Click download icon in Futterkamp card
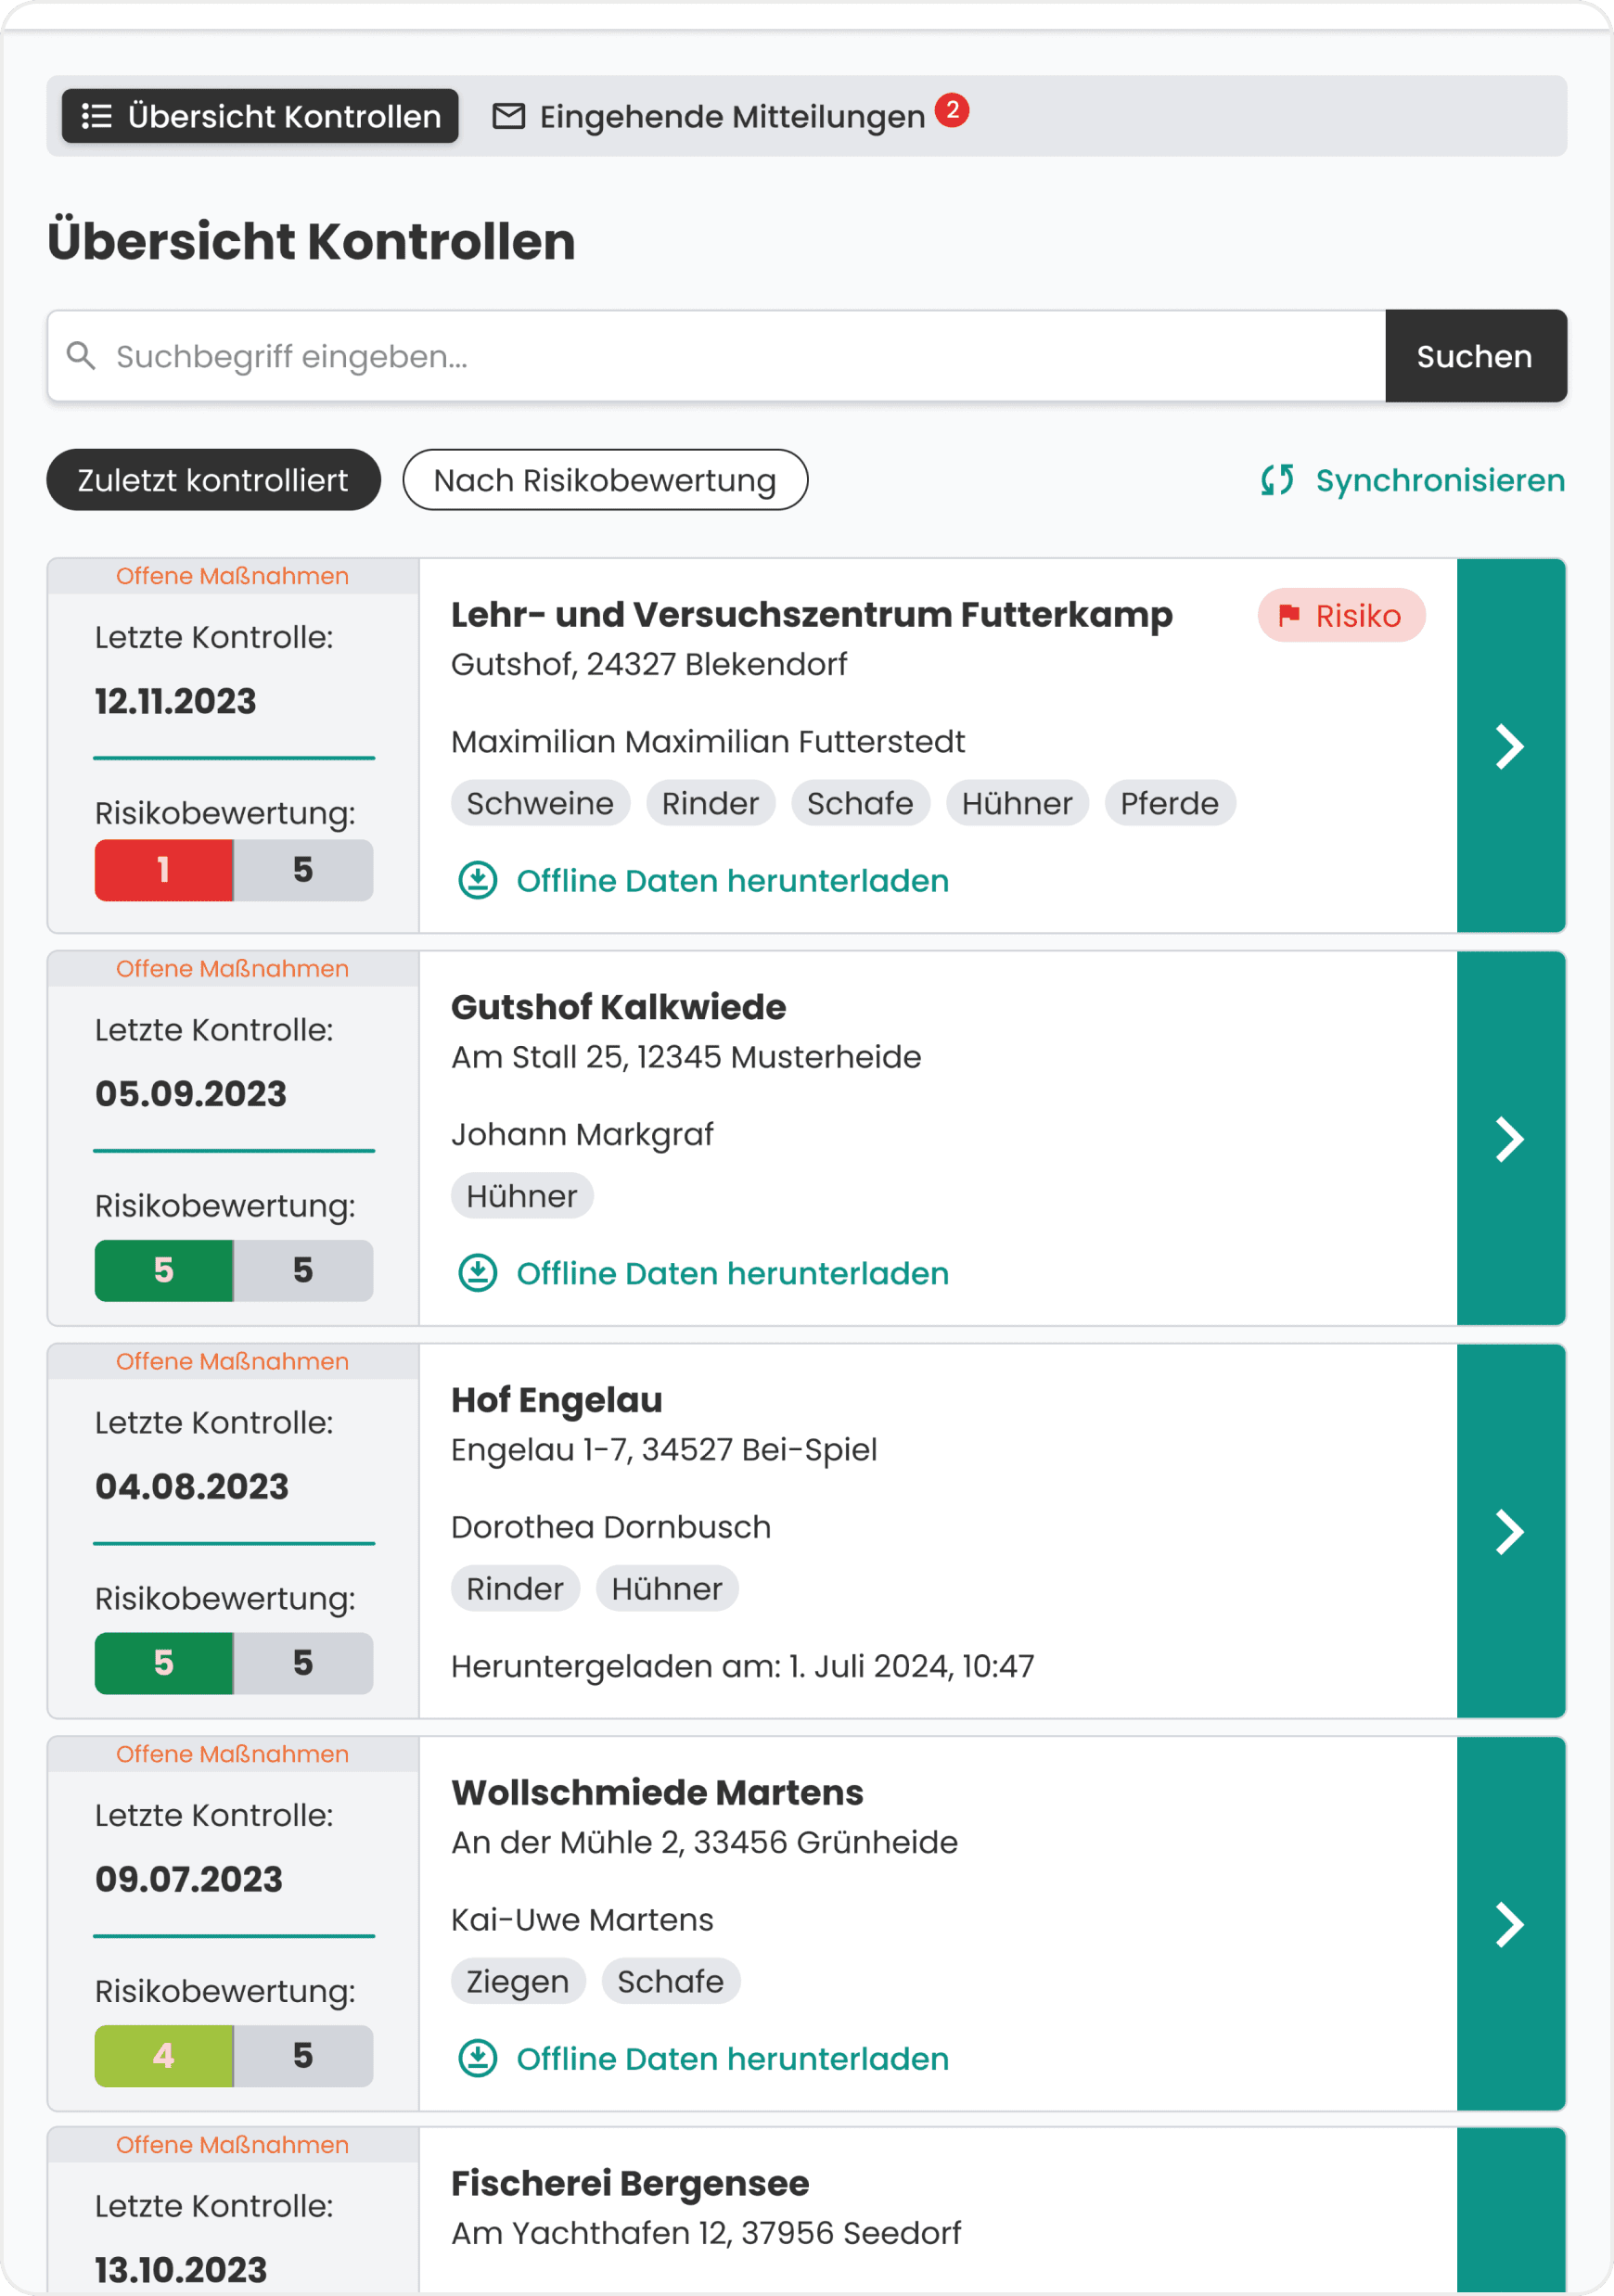1614x2296 pixels. tap(478, 881)
